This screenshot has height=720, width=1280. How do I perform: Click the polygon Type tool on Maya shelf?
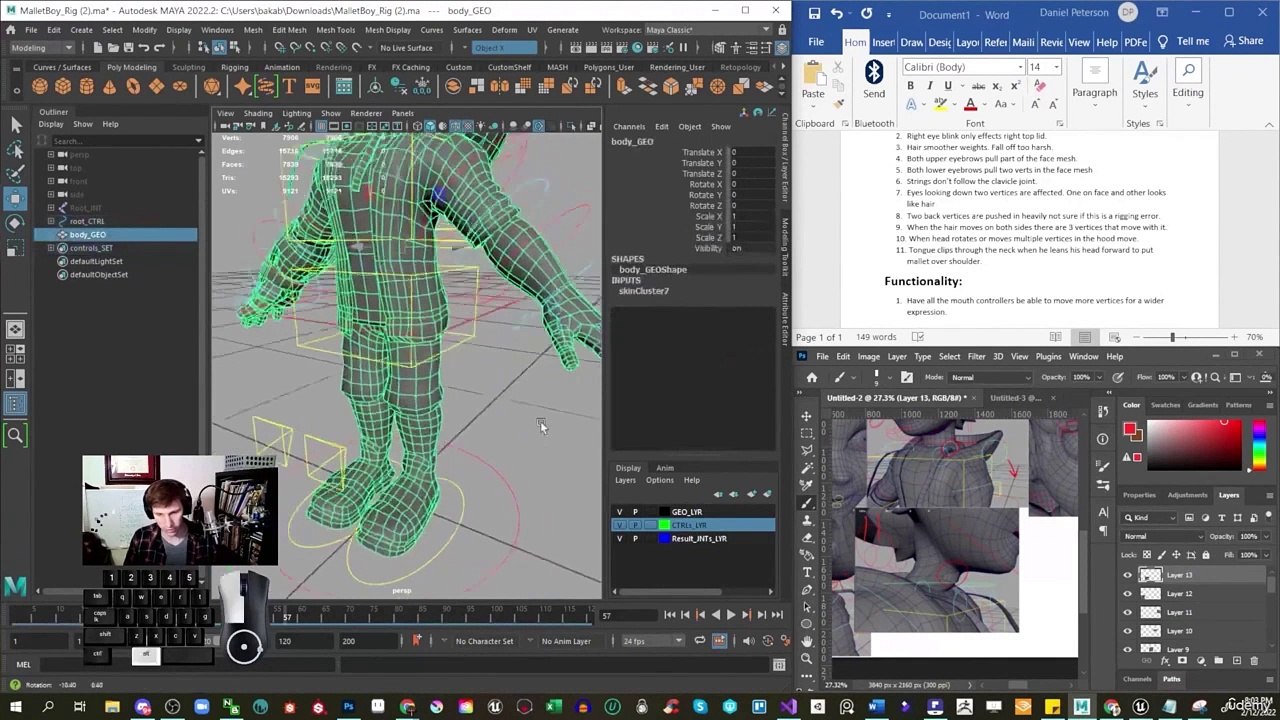tap(289, 87)
